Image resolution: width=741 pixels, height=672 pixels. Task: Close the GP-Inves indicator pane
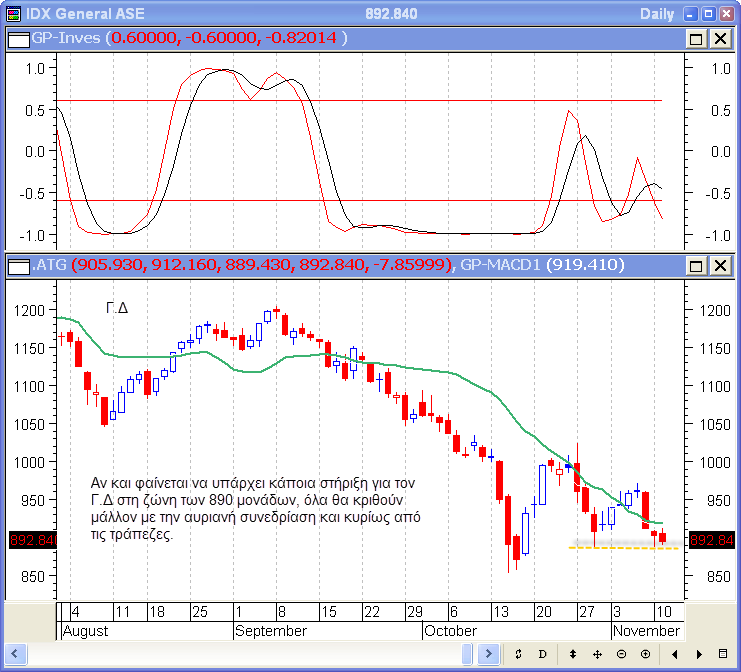719,38
